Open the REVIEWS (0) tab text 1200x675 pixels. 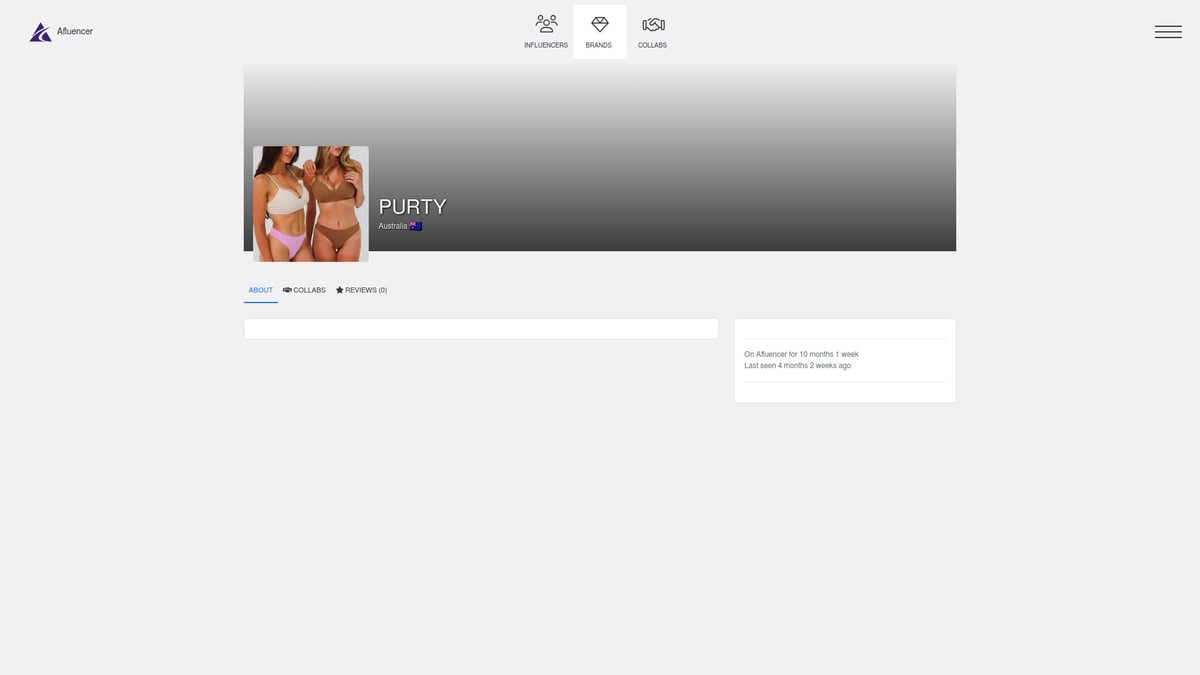(x=366, y=290)
